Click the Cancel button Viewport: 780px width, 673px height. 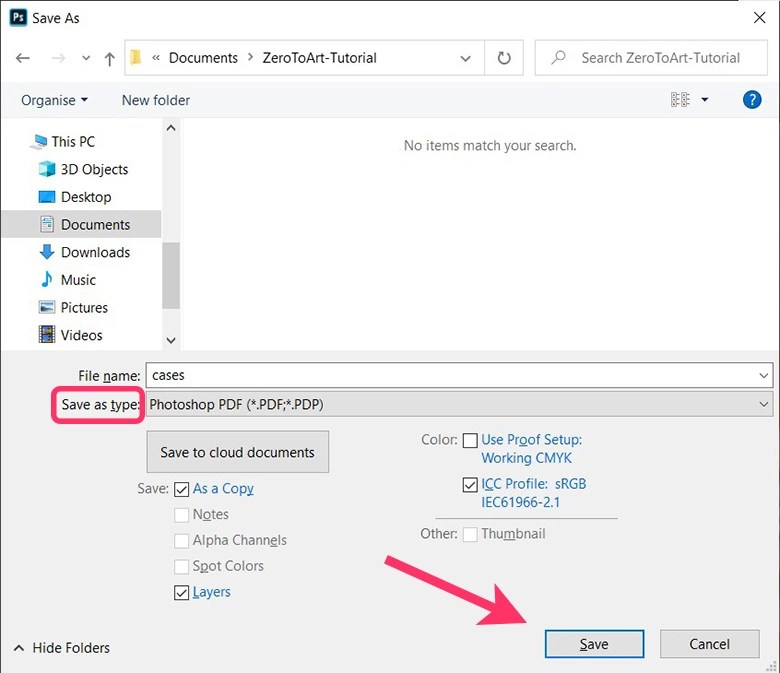709,644
